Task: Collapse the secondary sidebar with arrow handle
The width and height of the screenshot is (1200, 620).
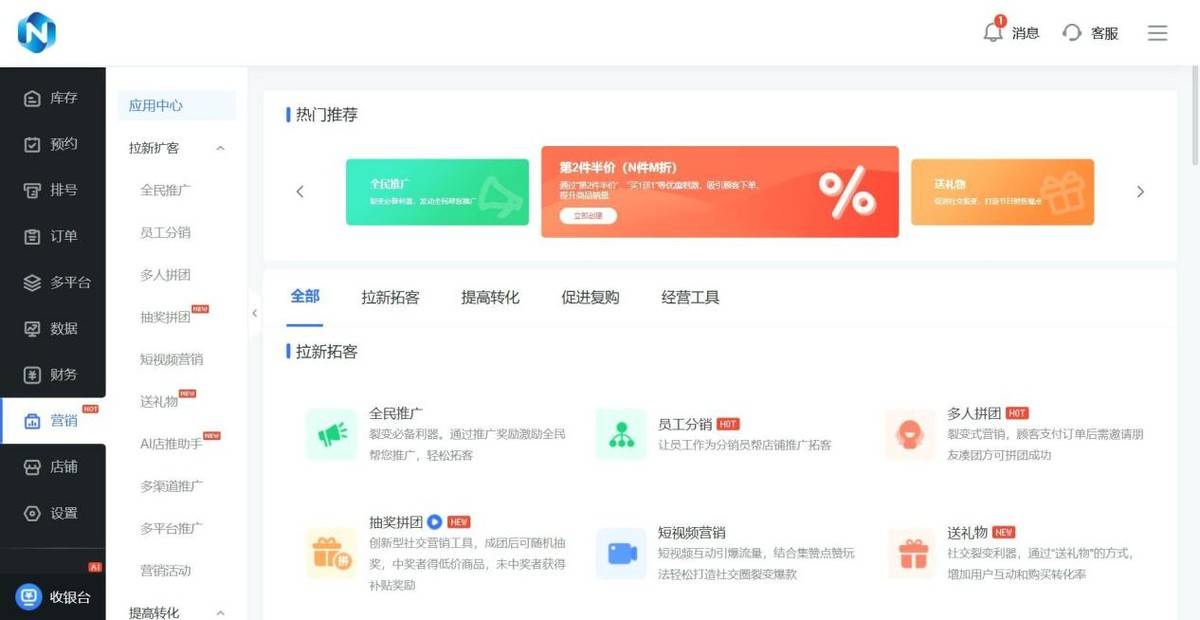Action: click(254, 313)
